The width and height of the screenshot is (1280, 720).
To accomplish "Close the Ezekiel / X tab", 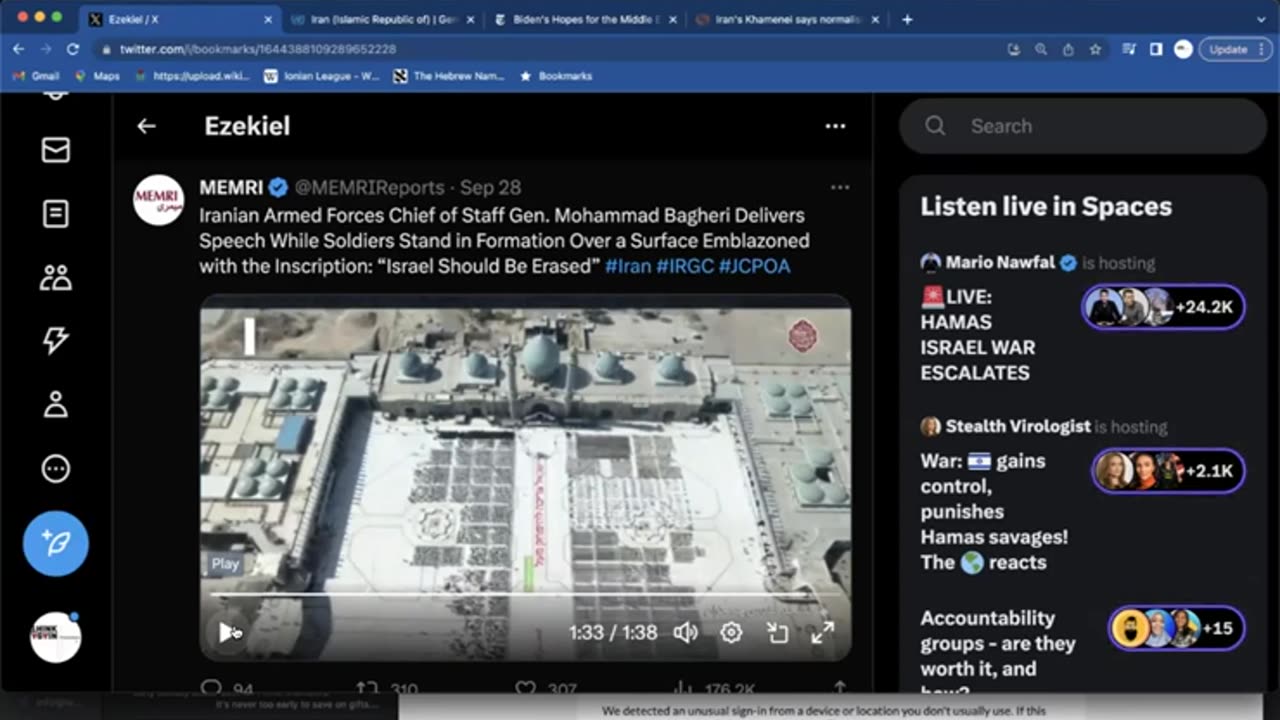I will pyautogui.click(x=268, y=19).
